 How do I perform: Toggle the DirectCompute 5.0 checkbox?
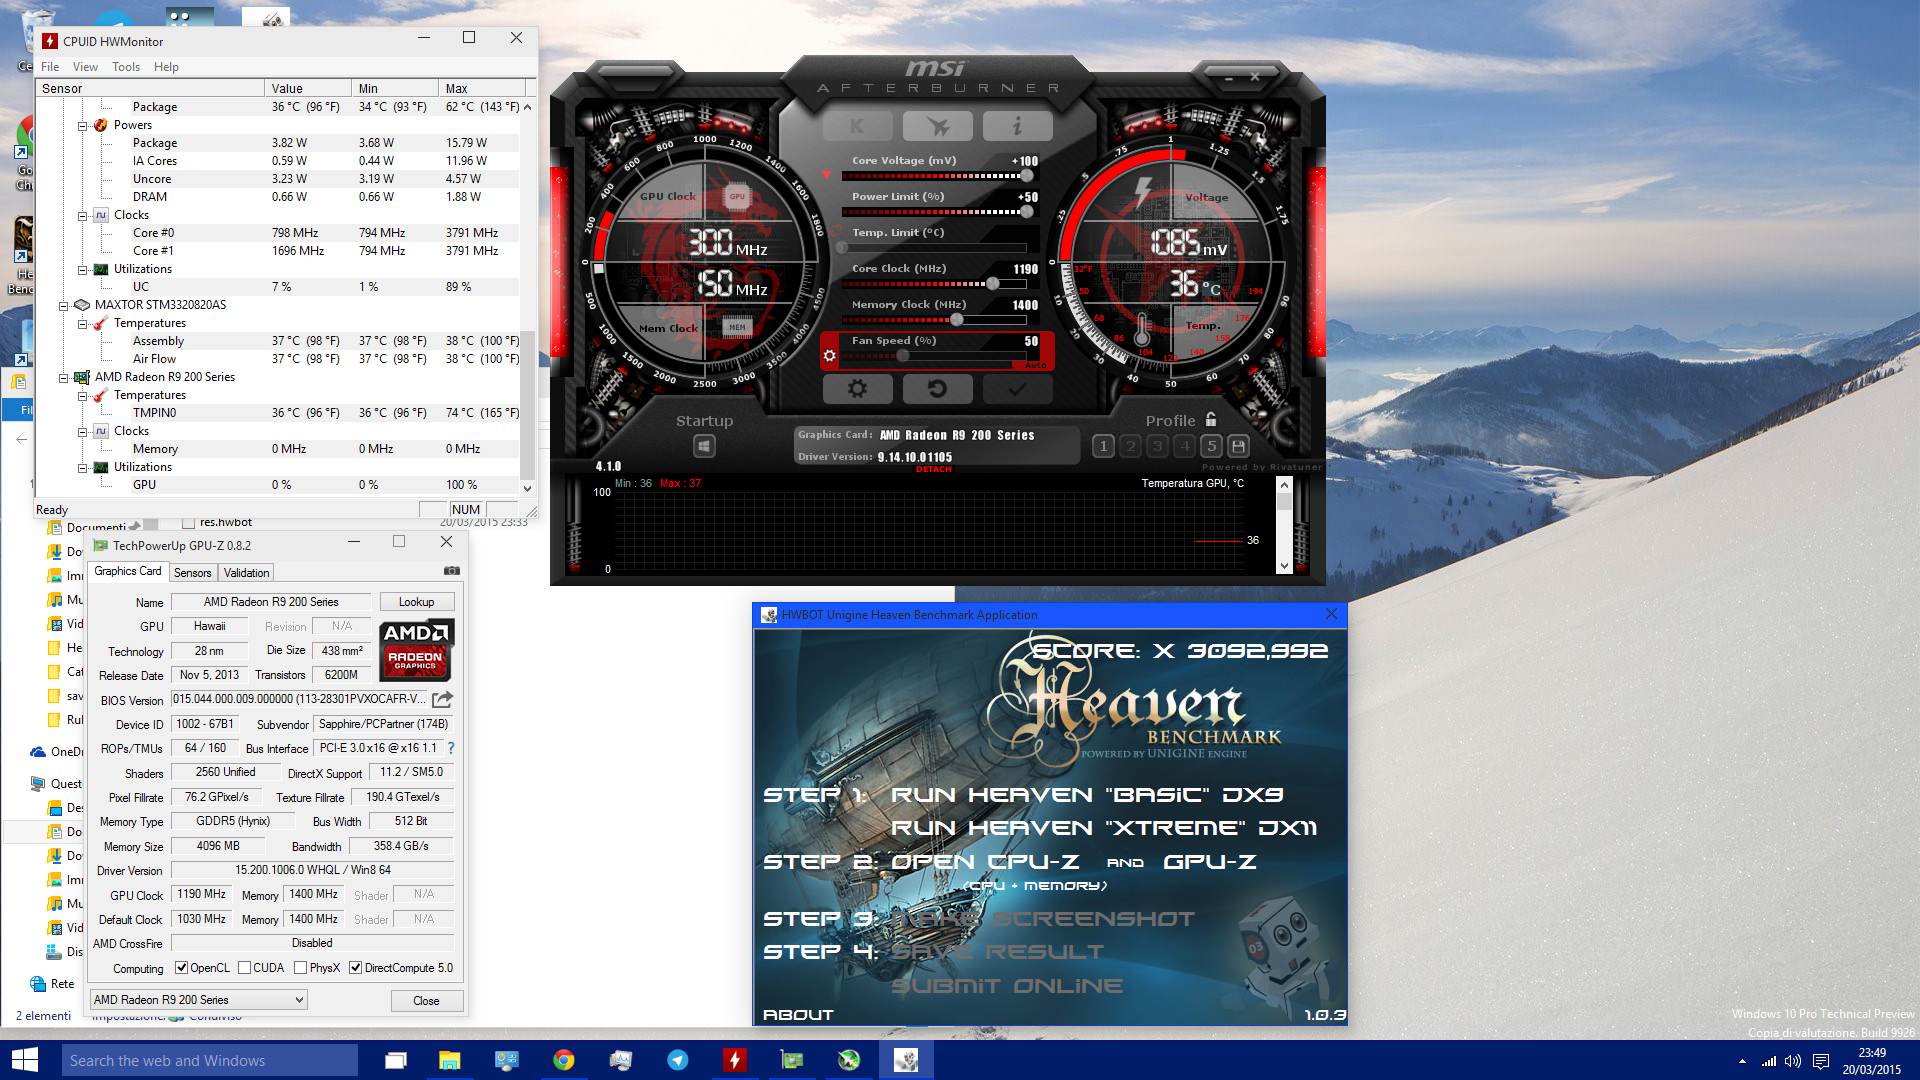(355, 968)
